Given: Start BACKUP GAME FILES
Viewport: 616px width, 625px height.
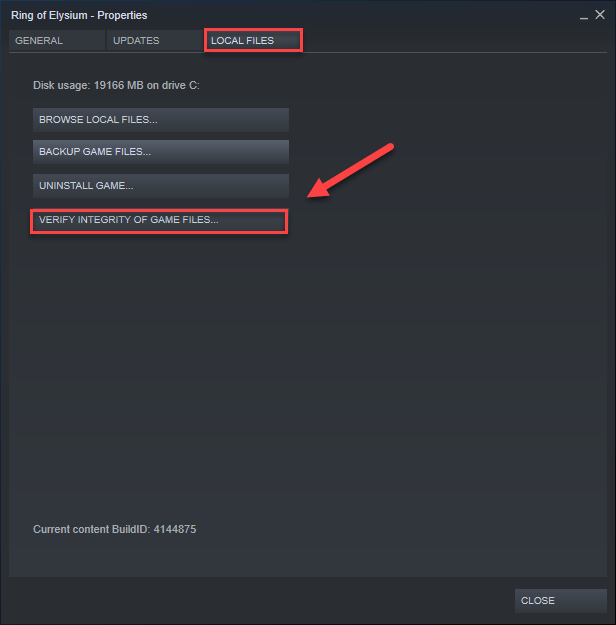Looking at the screenshot, I should [x=161, y=151].
